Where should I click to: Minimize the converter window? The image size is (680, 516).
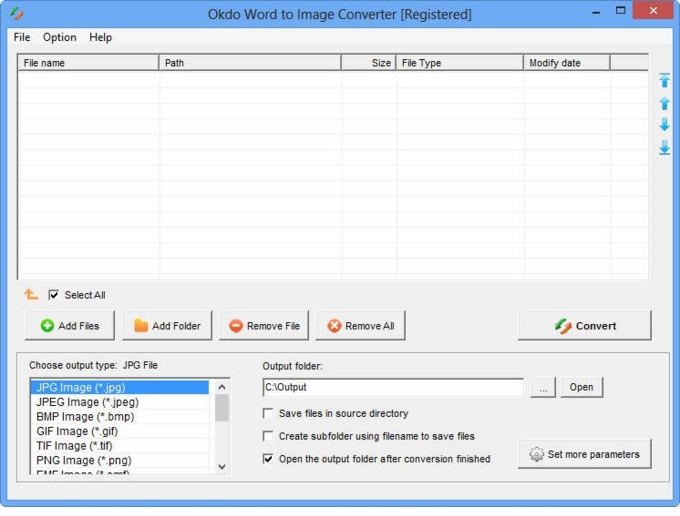596,11
